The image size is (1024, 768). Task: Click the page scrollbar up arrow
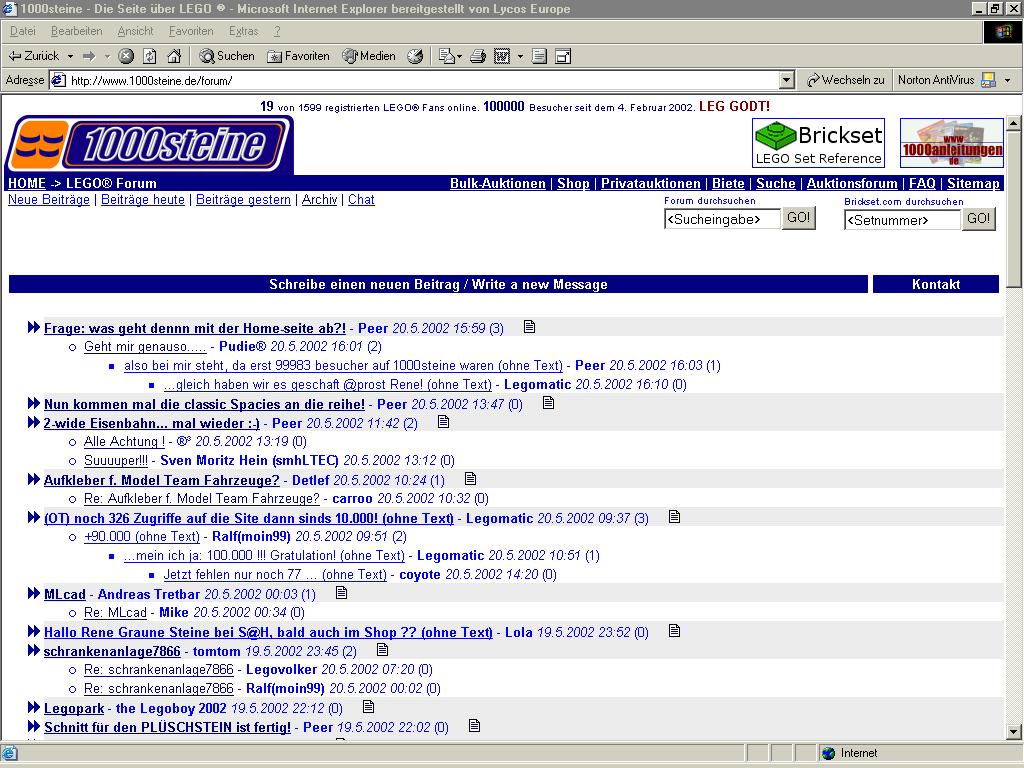[x=1014, y=123]
